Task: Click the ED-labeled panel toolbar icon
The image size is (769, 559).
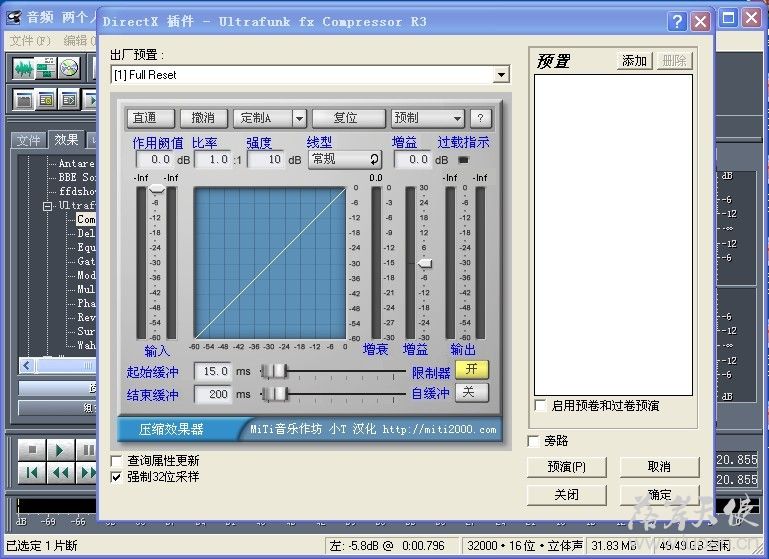Action: (69, 100)
